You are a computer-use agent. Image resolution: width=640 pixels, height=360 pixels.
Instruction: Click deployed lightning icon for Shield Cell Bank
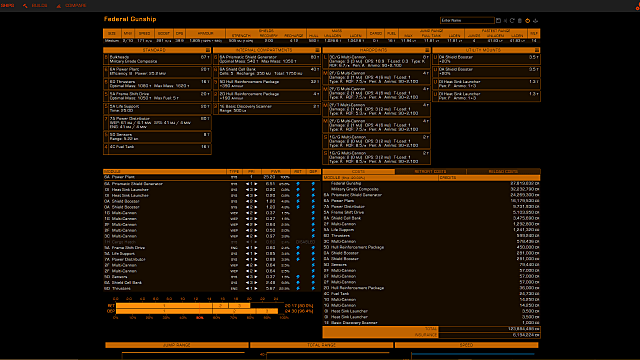coord(313,282)
